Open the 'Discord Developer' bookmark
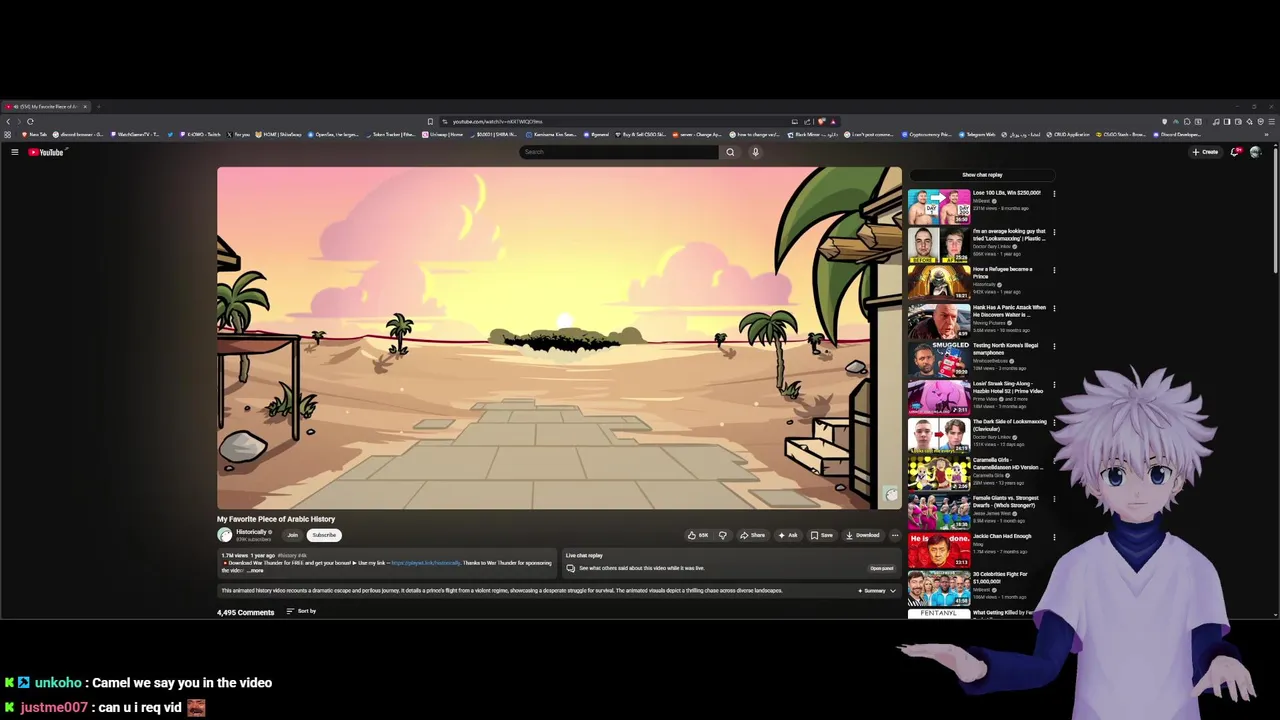This screenshot has height=720, width=1280. coord(1175,134)
